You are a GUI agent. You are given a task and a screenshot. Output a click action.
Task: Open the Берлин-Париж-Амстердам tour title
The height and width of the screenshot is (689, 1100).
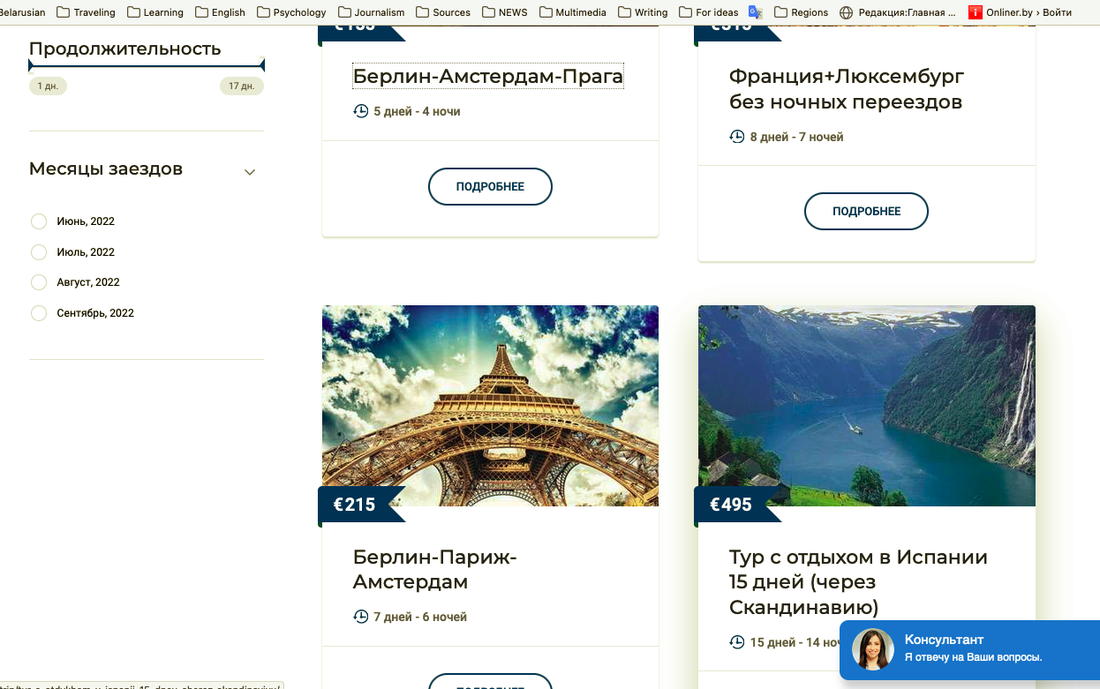click(x=435, y=569)
